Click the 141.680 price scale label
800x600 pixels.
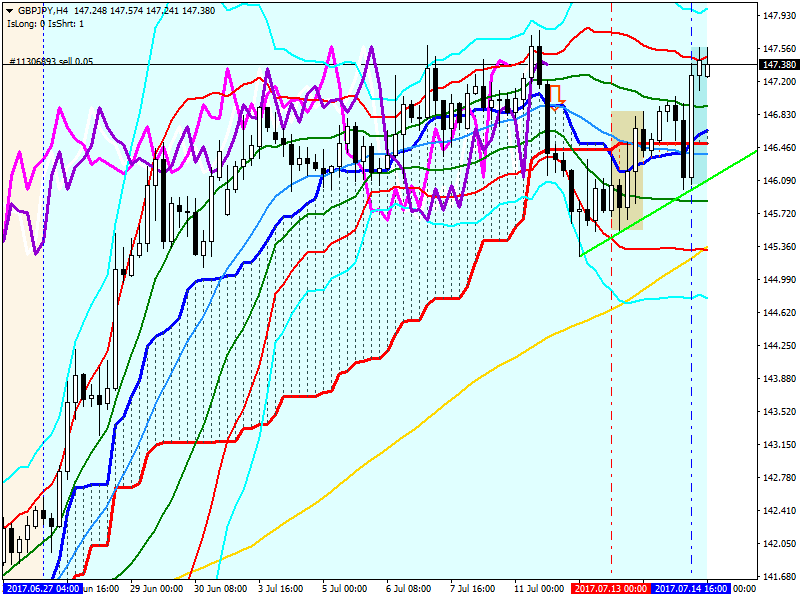coord(779,577)
